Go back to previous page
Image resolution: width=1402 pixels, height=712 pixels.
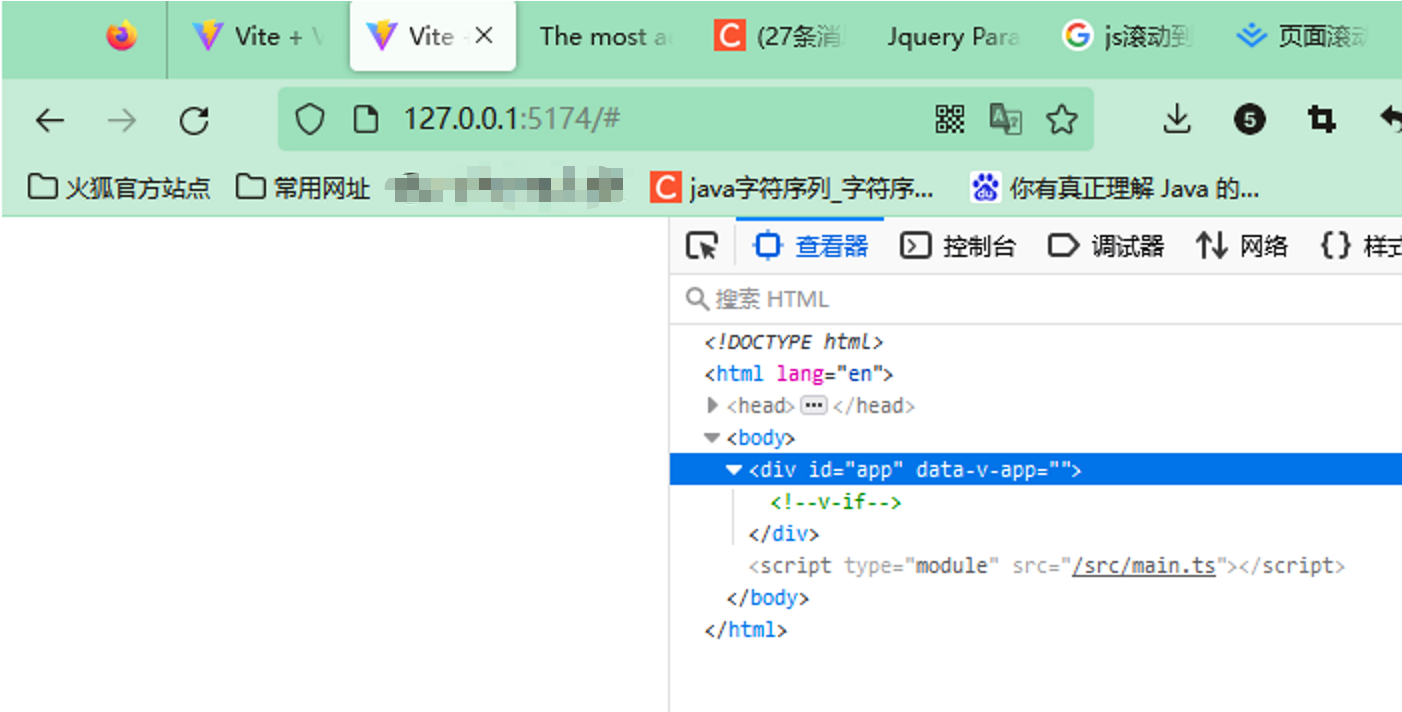[49, 121]
